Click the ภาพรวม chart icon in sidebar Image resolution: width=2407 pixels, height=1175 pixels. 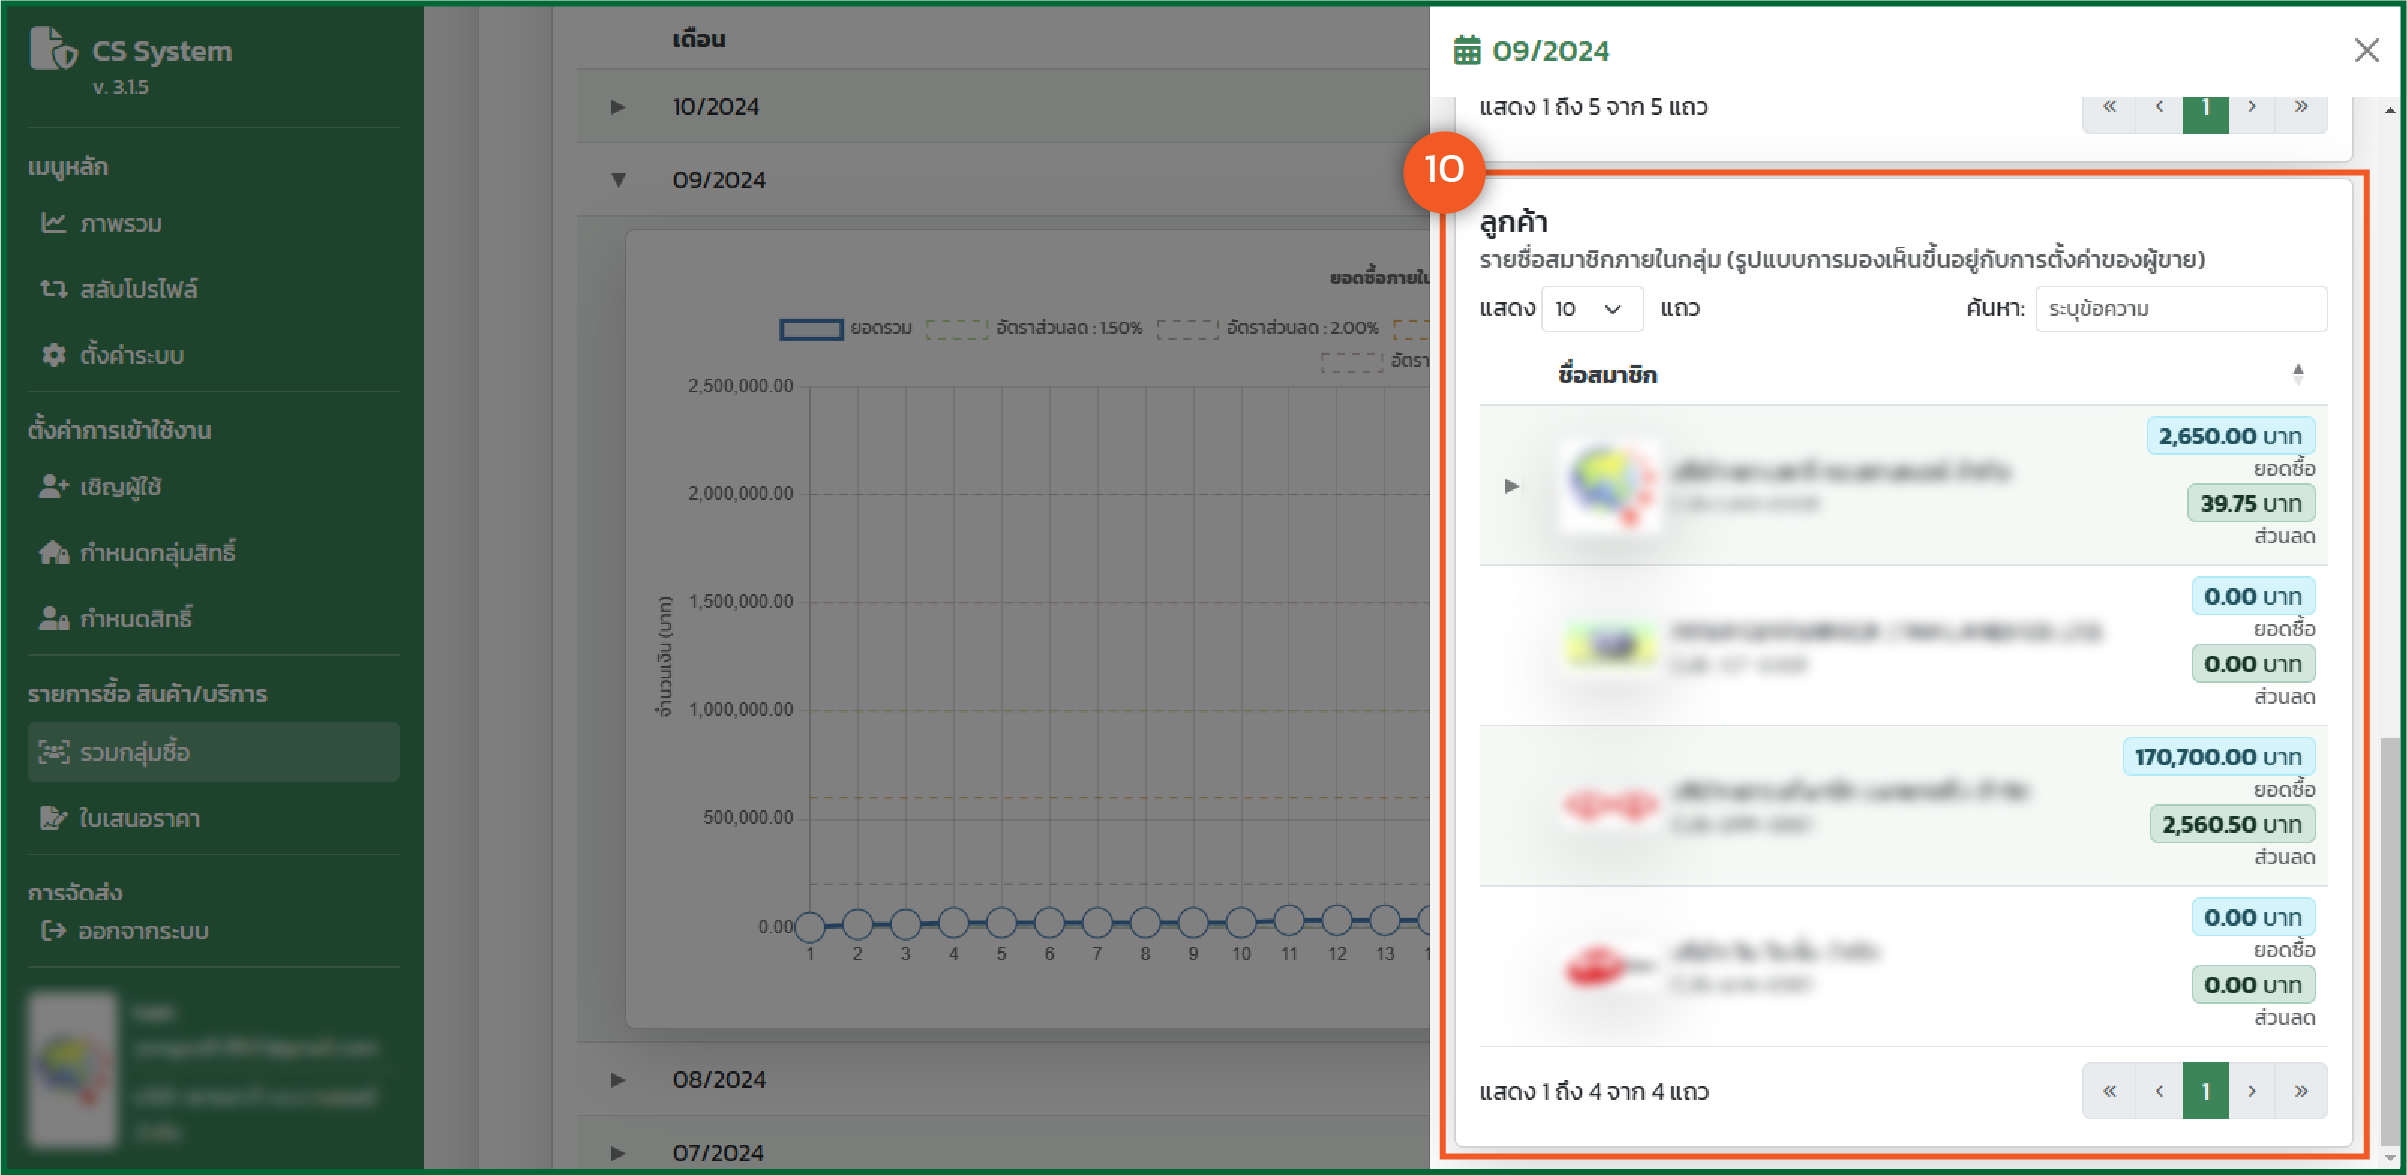(54, 223)
